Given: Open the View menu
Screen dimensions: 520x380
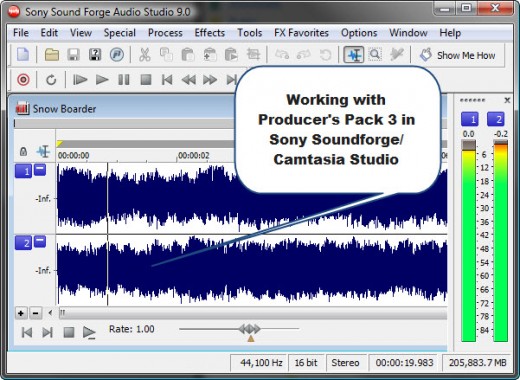Looking at the screenshot, I should click(81, 33).
